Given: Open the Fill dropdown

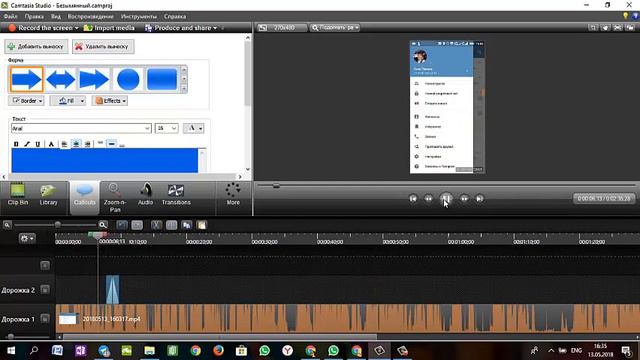Looking at the screenshot, I should [68, 100].
